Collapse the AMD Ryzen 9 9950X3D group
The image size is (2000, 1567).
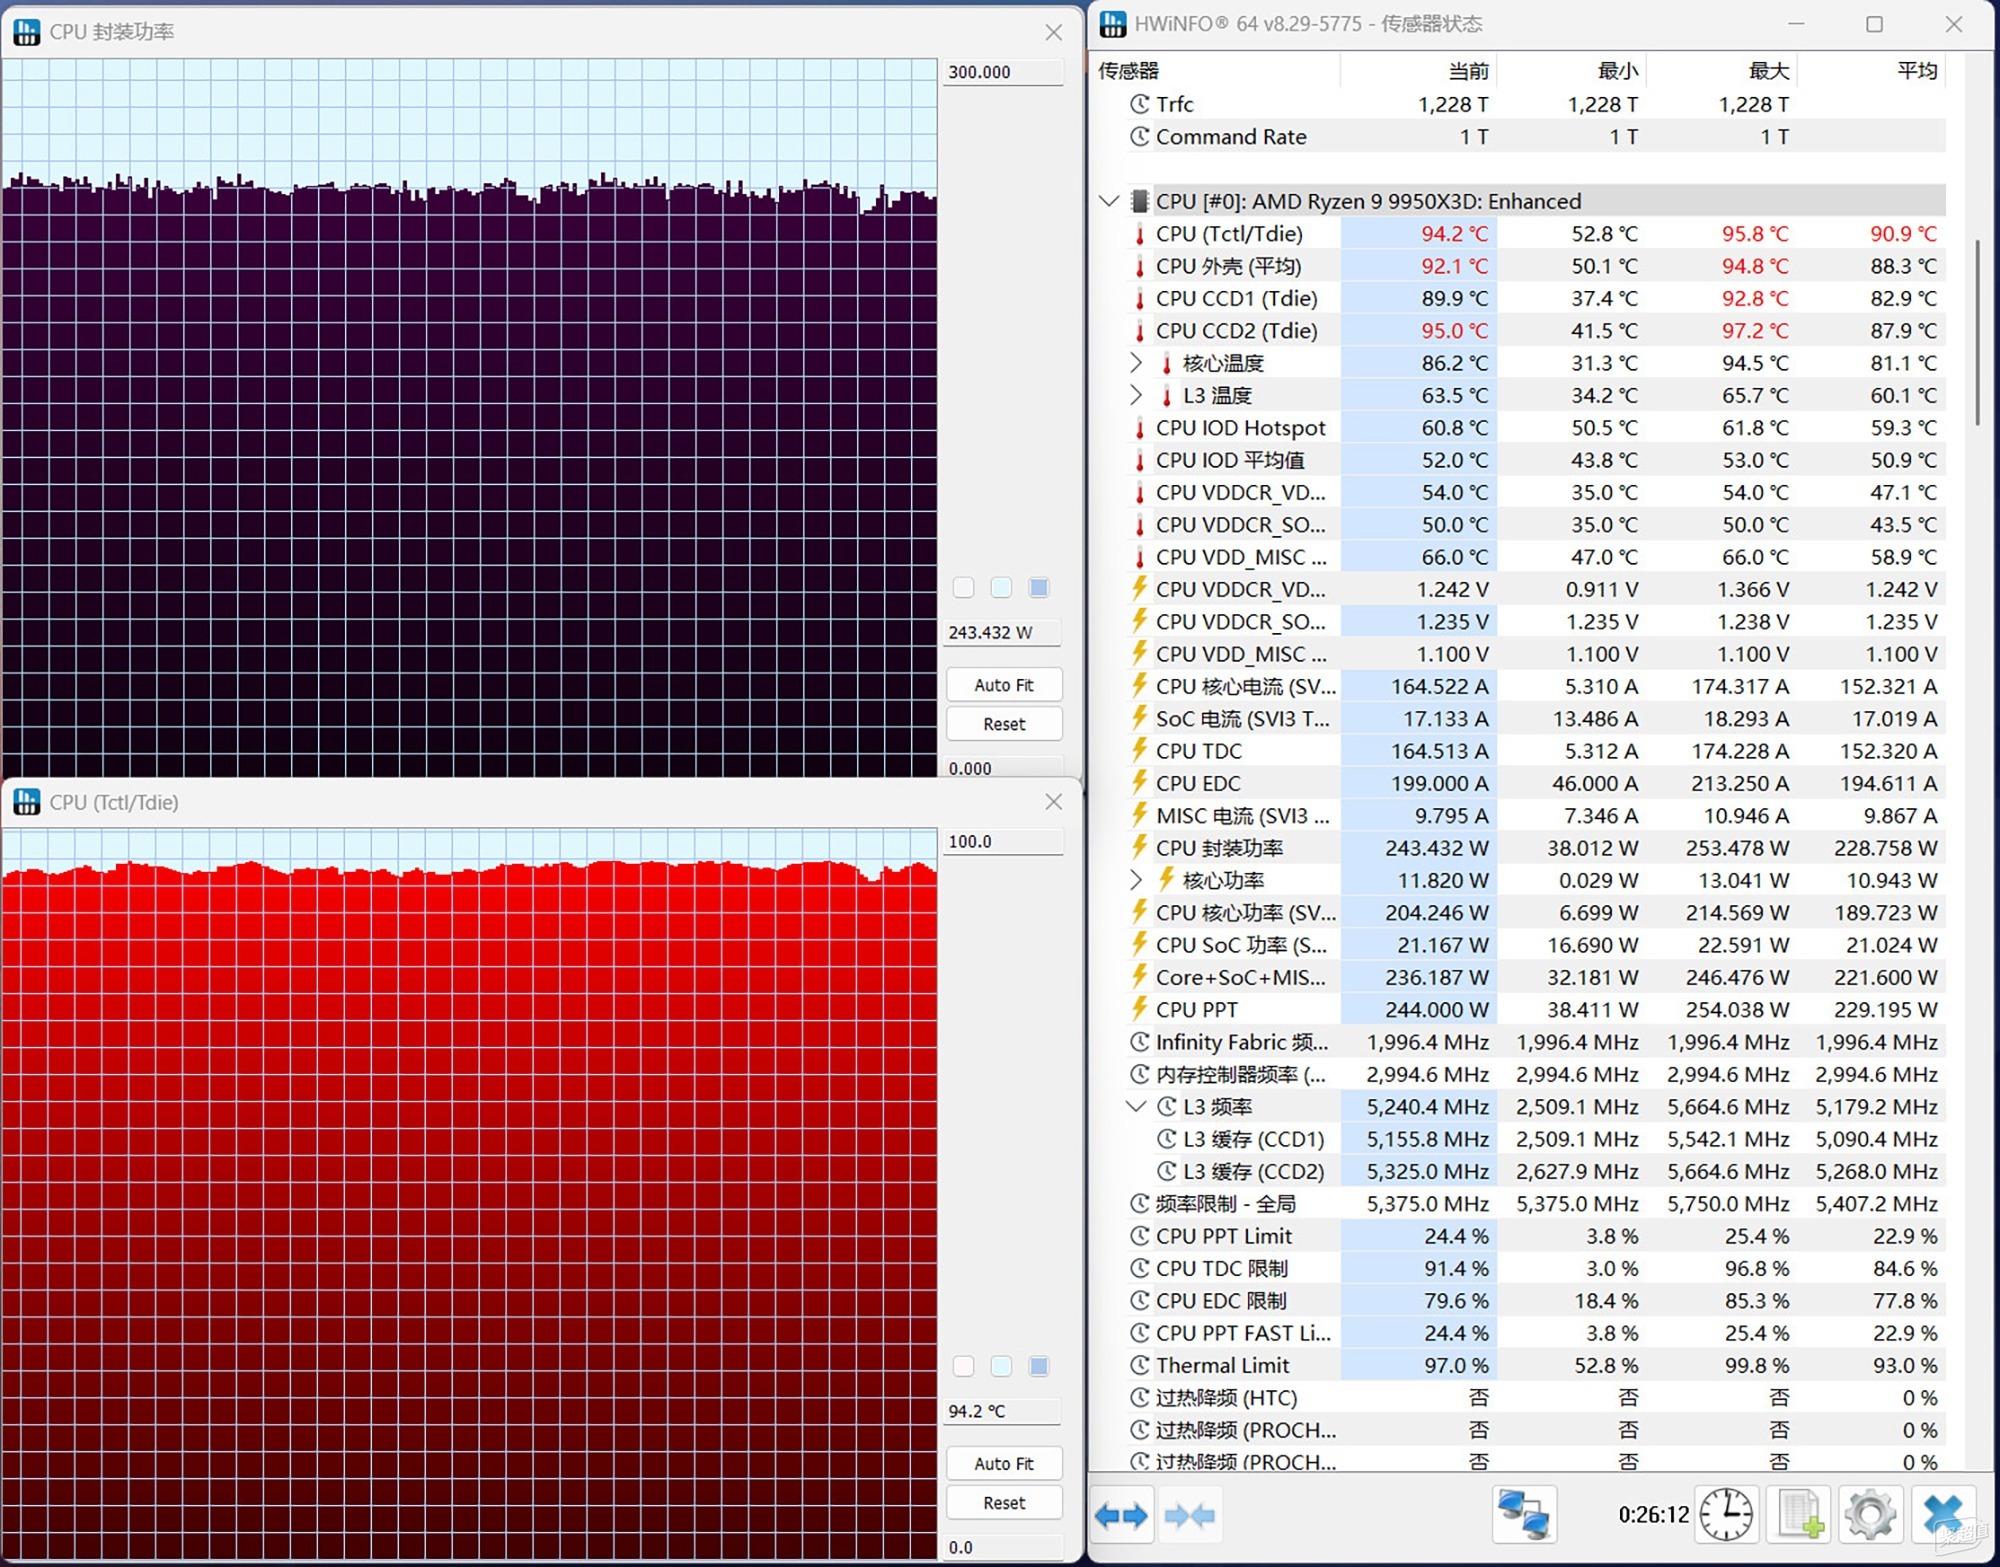click(1109, 201)
